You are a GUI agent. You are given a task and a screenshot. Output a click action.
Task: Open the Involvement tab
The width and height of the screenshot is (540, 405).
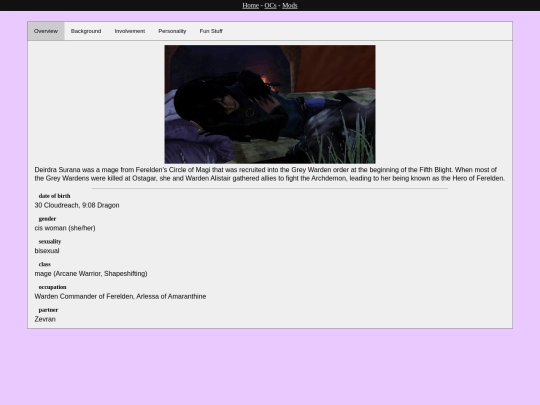[x=130, y=31]
